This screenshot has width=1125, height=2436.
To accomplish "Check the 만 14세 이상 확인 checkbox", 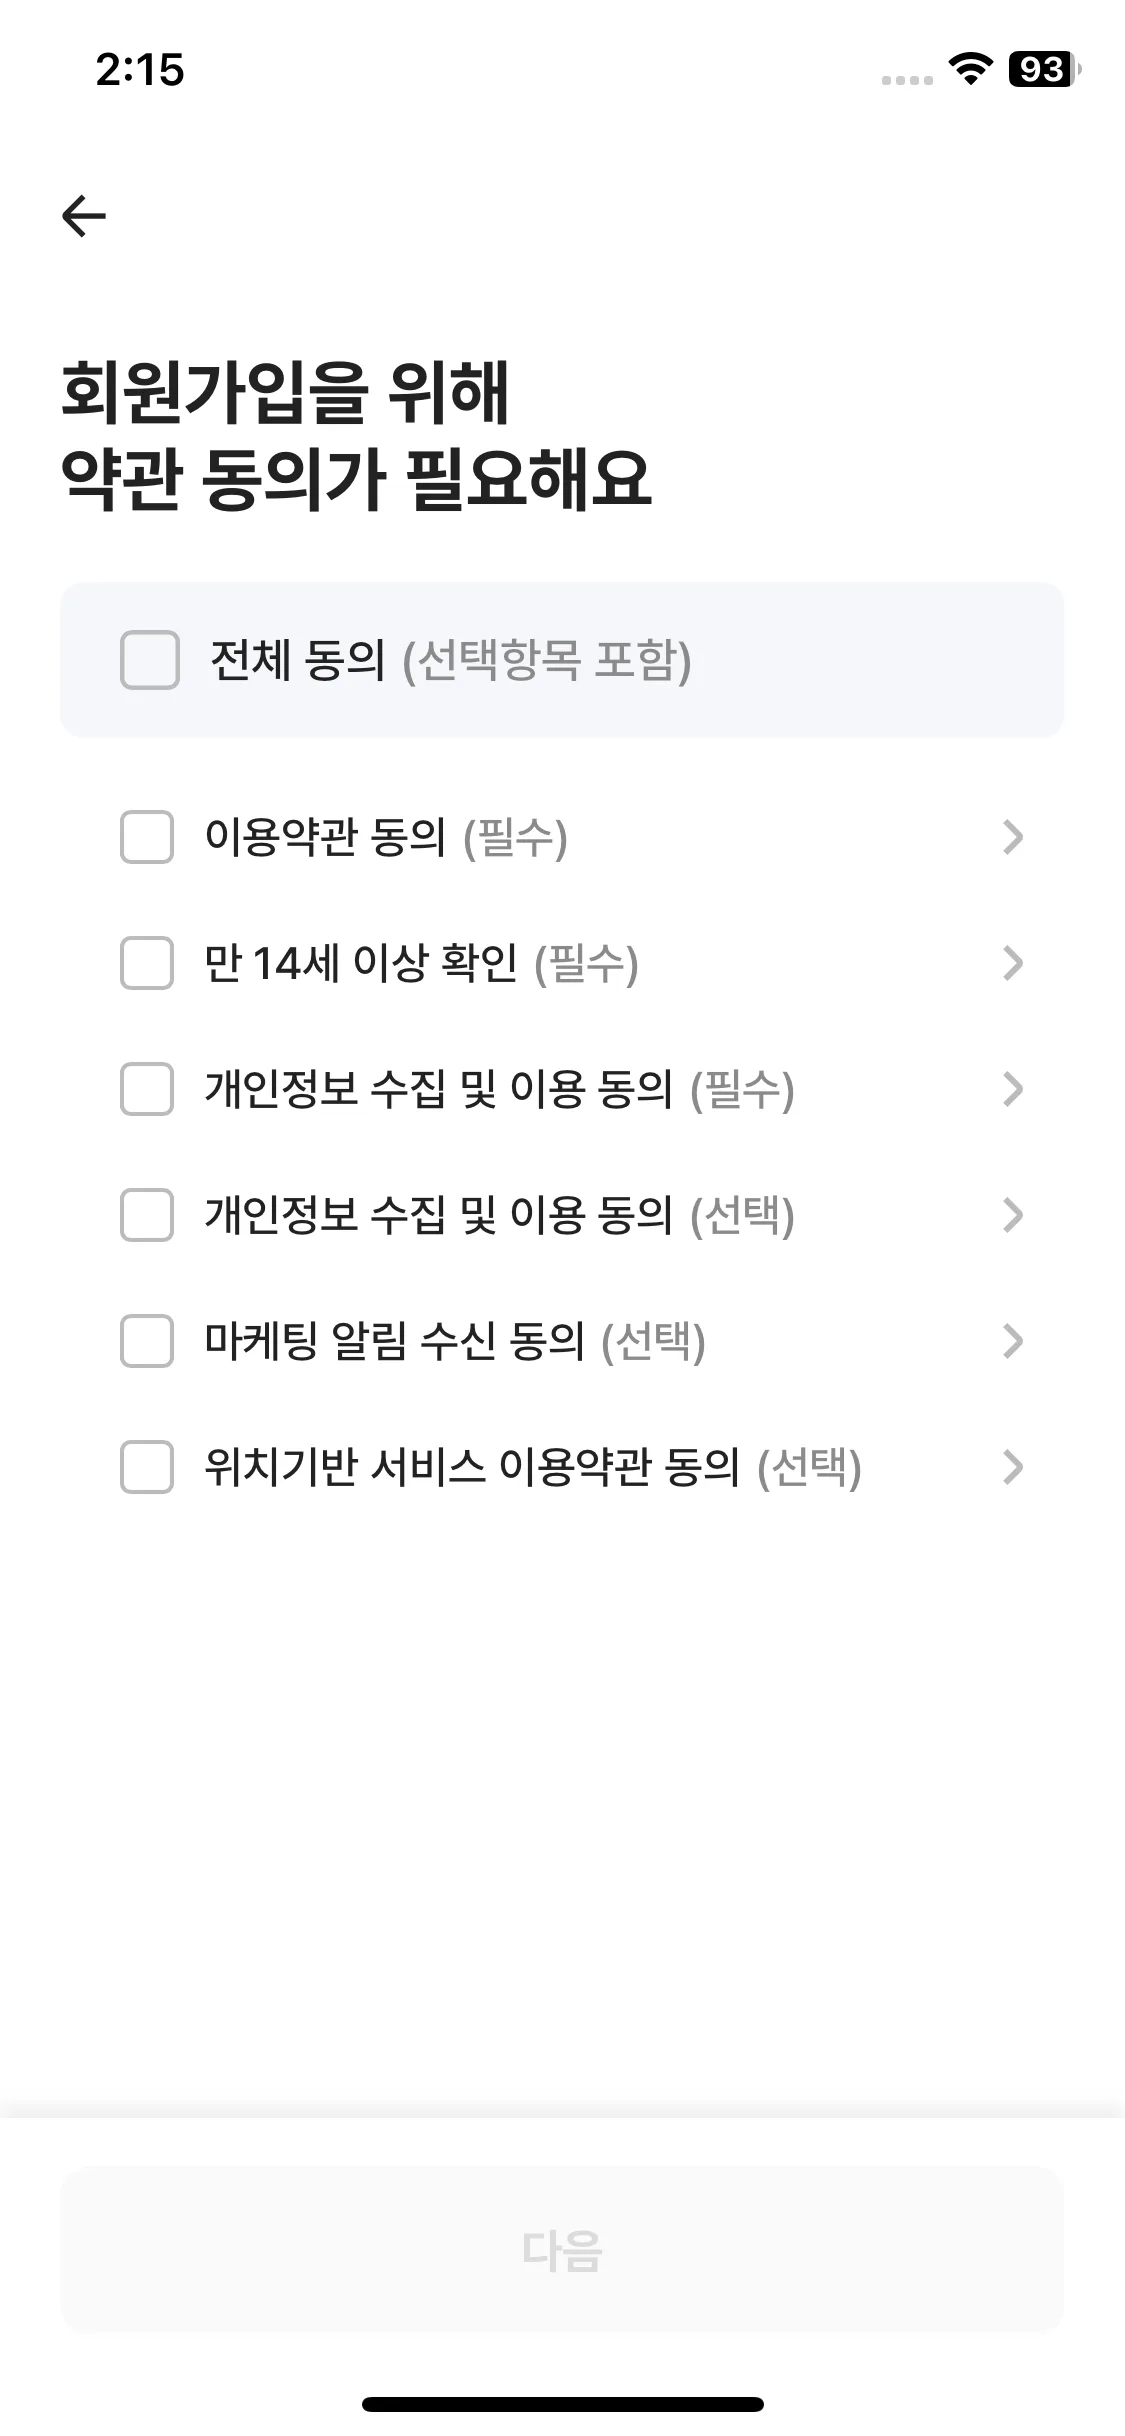I will [147, 963].
